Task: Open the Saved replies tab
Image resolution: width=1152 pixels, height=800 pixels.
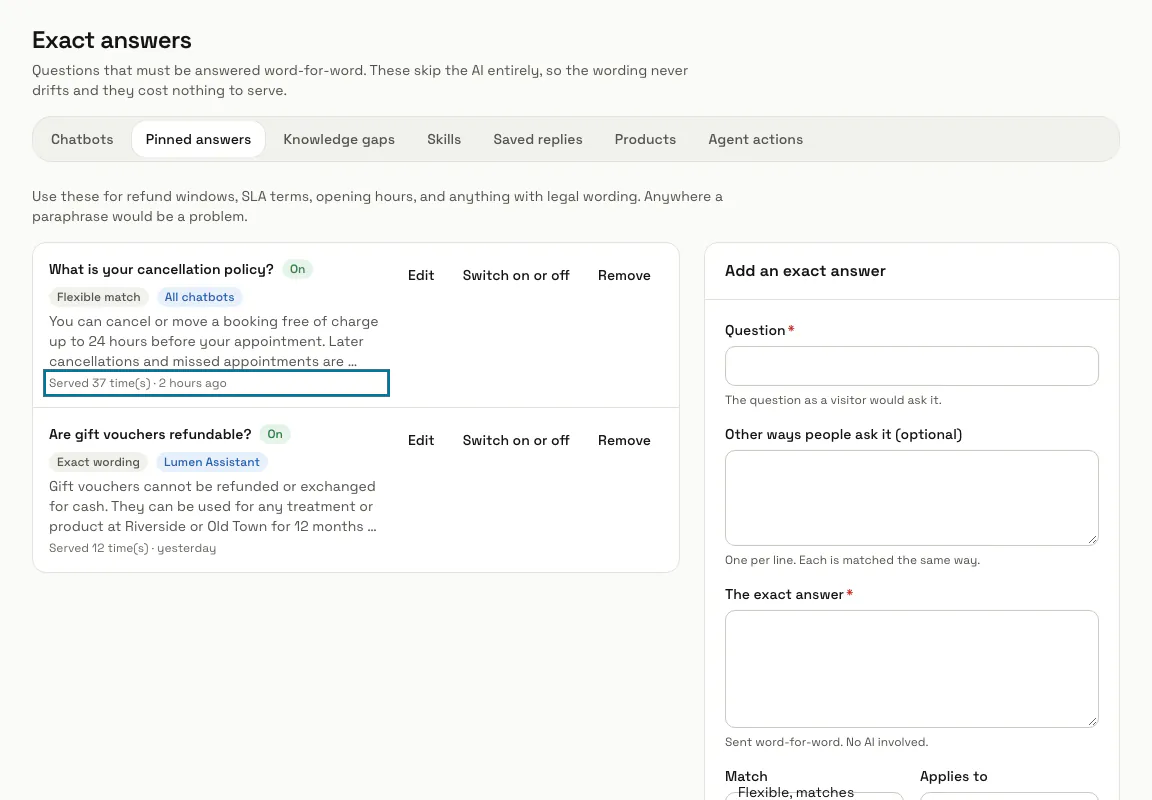Action: pos(538,140)
